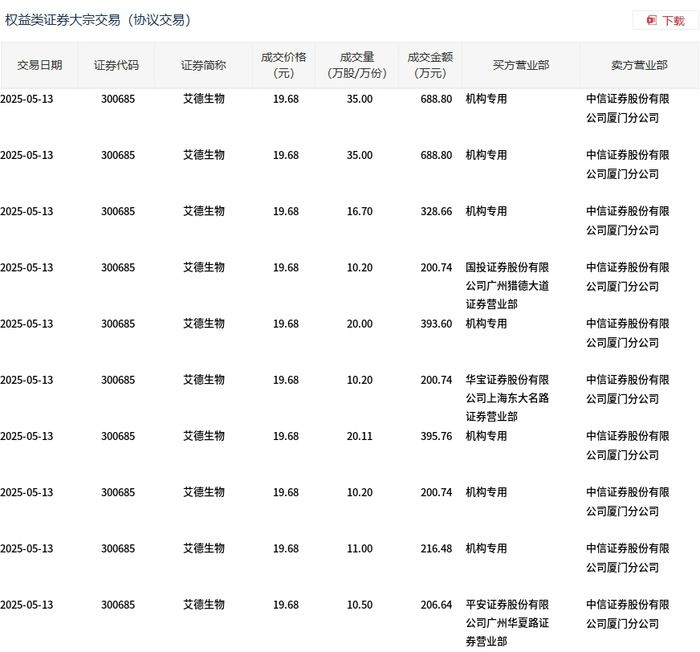This screenshot has height=652, width=700.
Task: Click 机构专用 in the 328.66 row
Action: click(x=486, y=211)
